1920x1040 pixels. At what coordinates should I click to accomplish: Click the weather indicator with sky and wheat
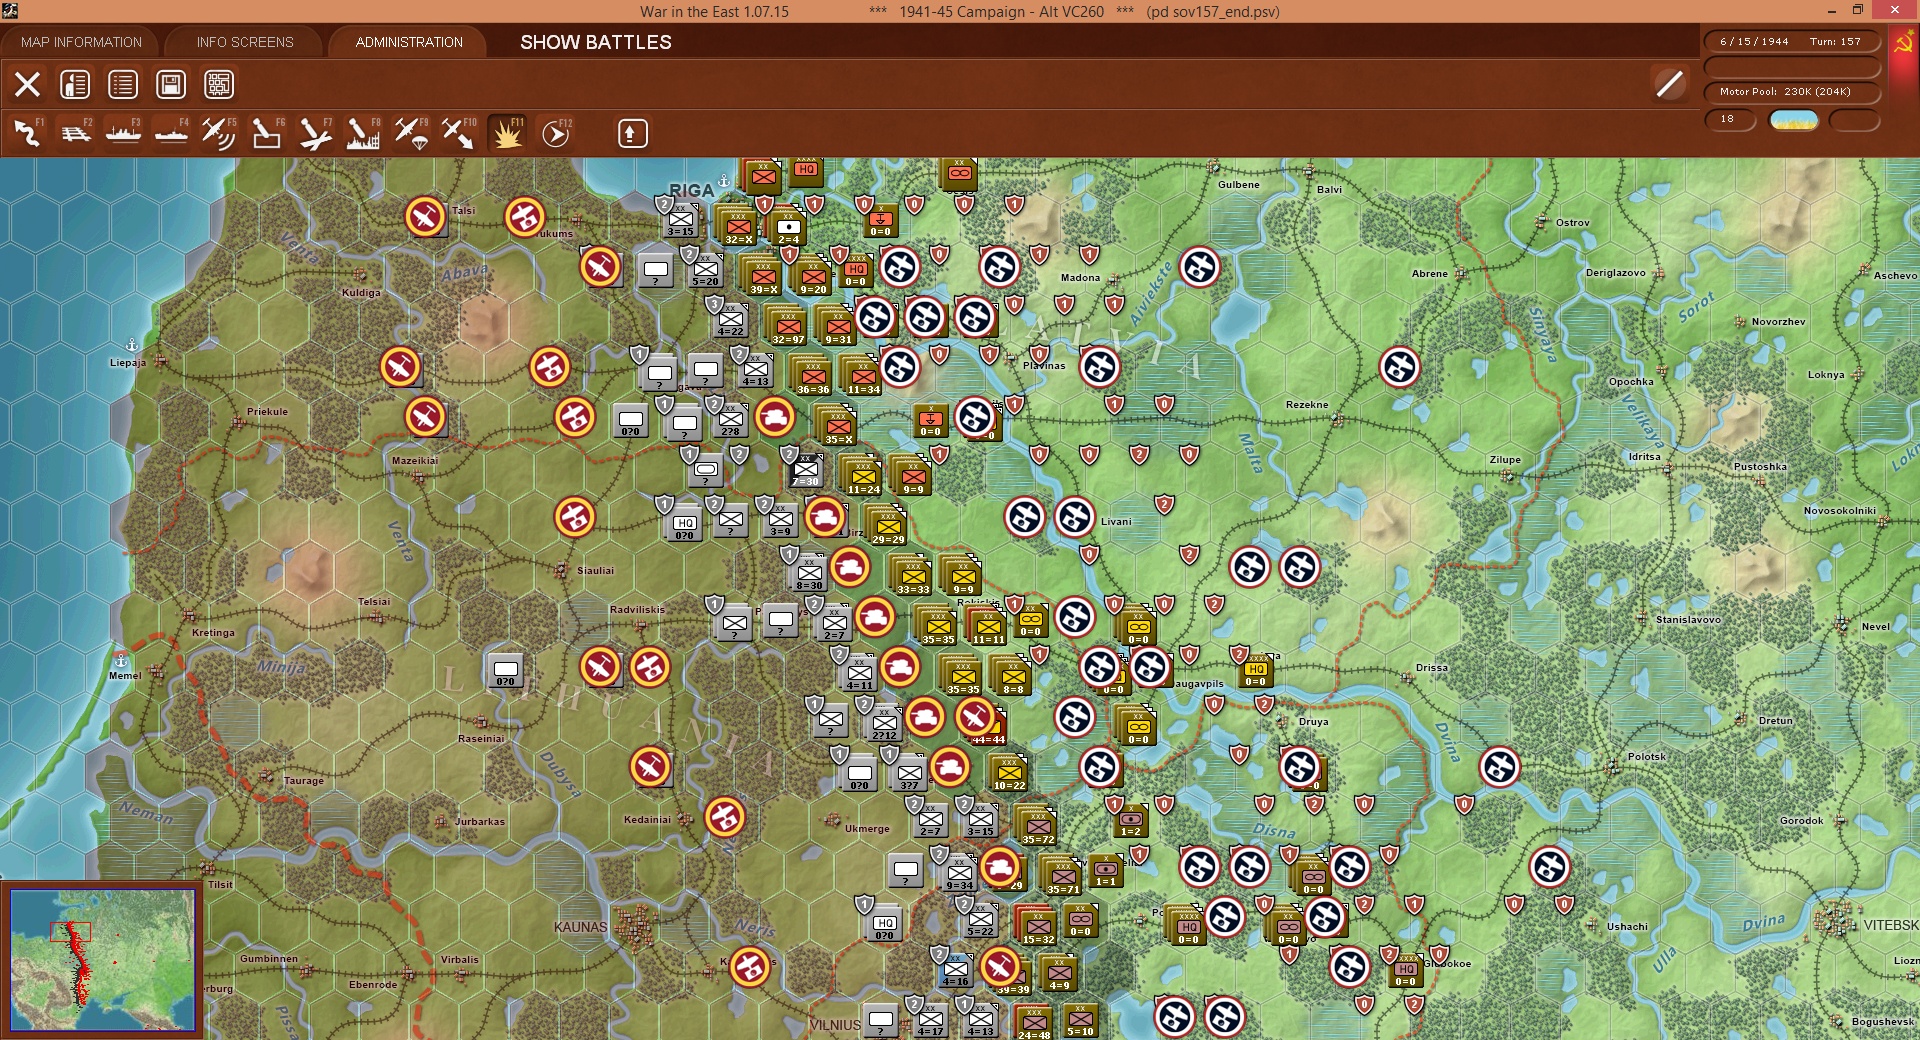pos(1794,120)
